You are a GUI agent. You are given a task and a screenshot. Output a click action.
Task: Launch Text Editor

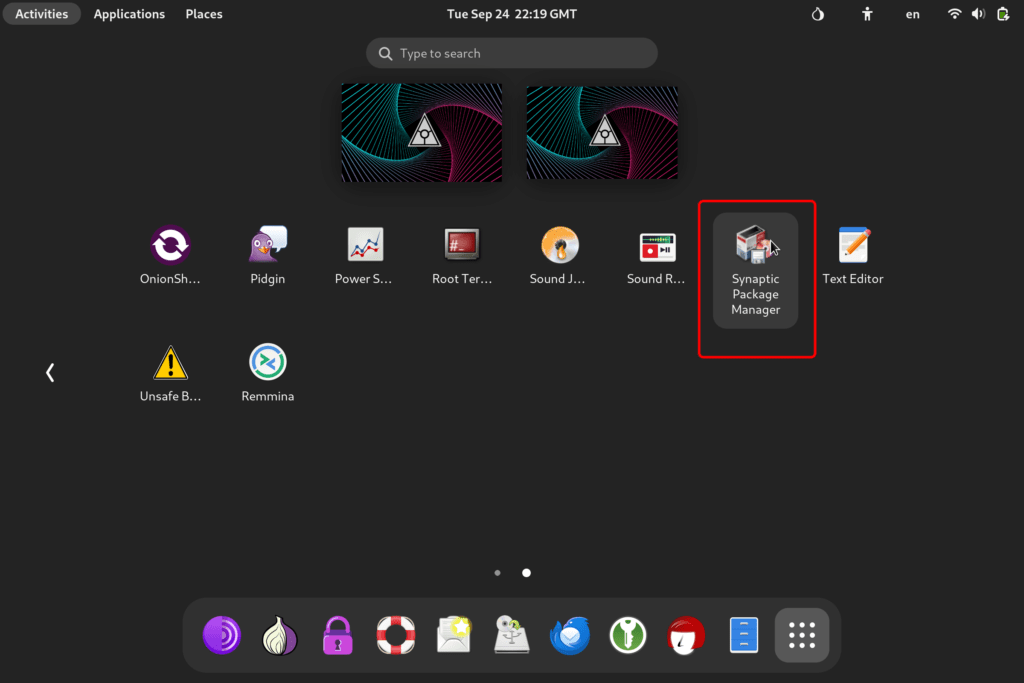point(853,255)
